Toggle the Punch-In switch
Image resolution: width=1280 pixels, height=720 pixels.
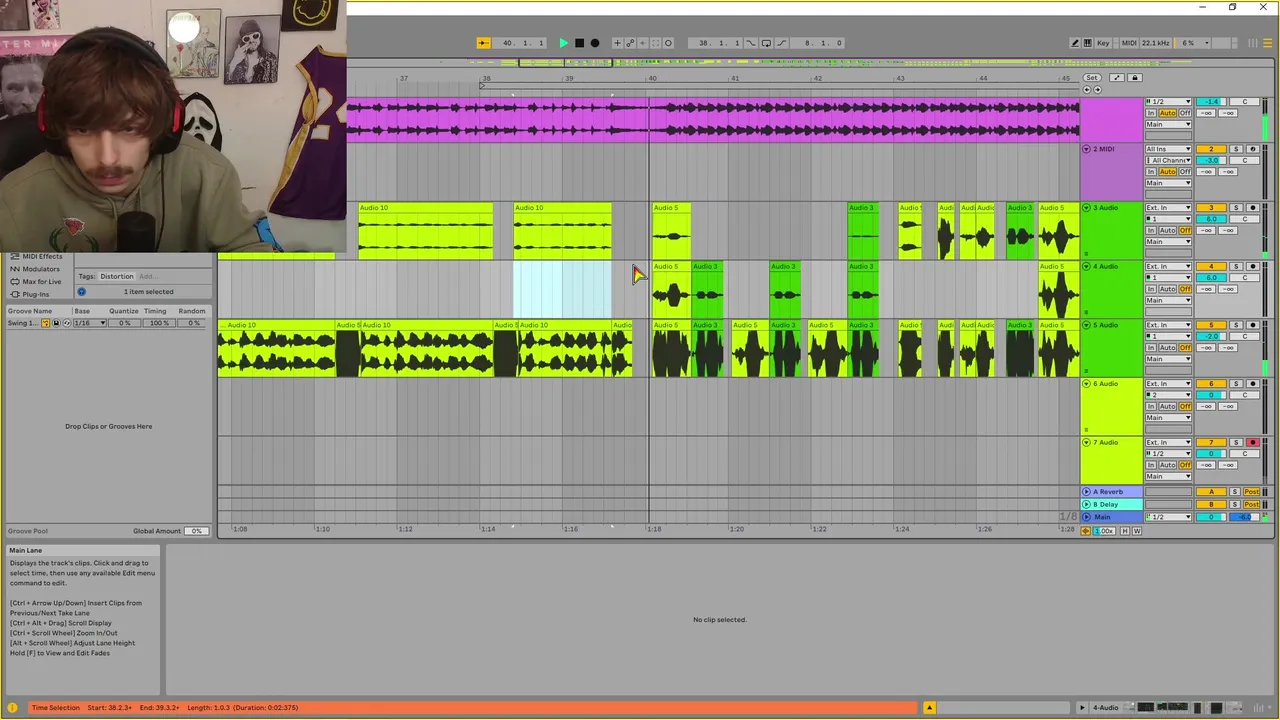752,43
